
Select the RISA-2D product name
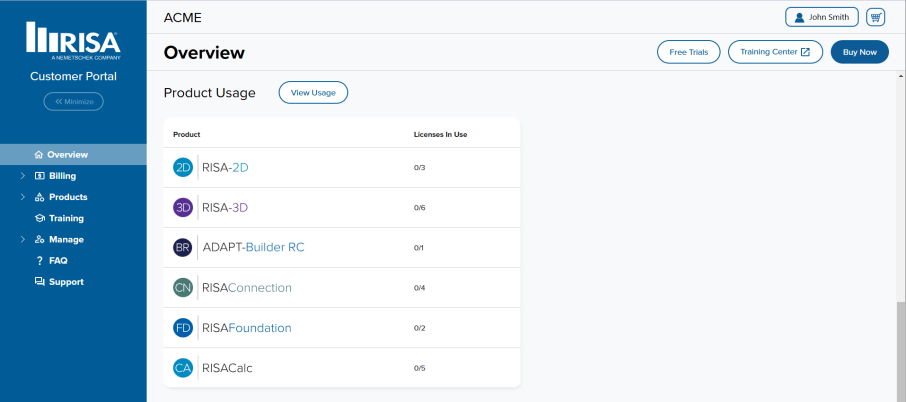pyautogui.click(x=225, y=168)
